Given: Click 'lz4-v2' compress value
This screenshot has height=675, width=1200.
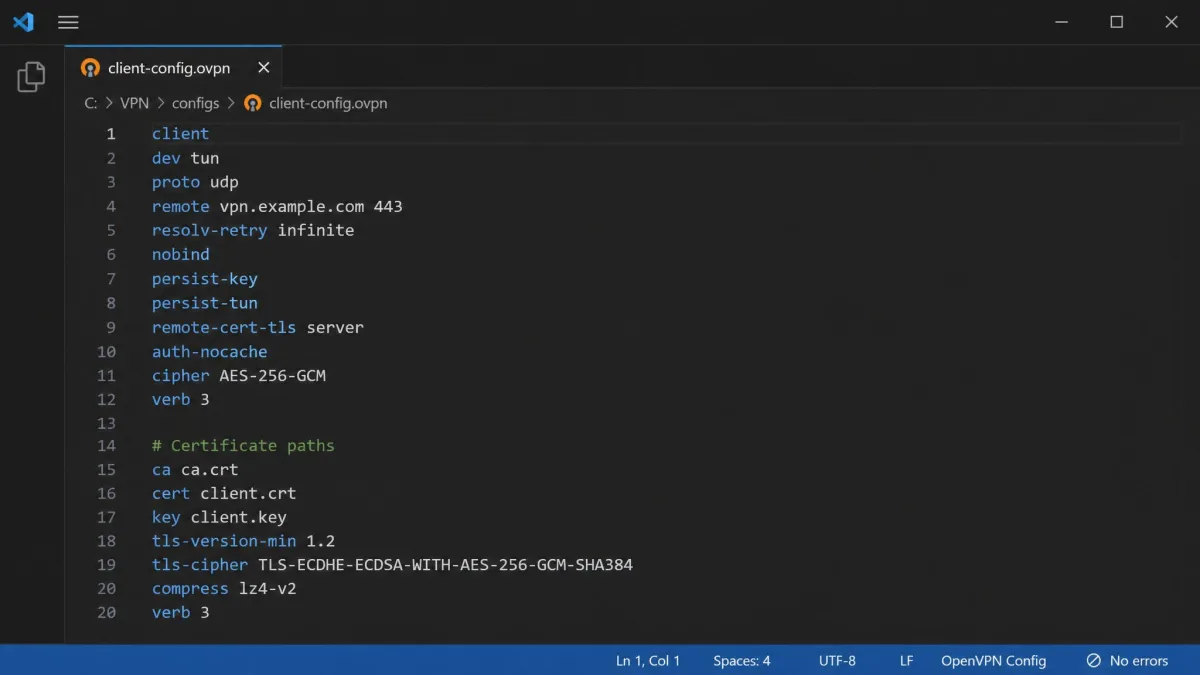Looking at the screenshot, I should 268,589.
